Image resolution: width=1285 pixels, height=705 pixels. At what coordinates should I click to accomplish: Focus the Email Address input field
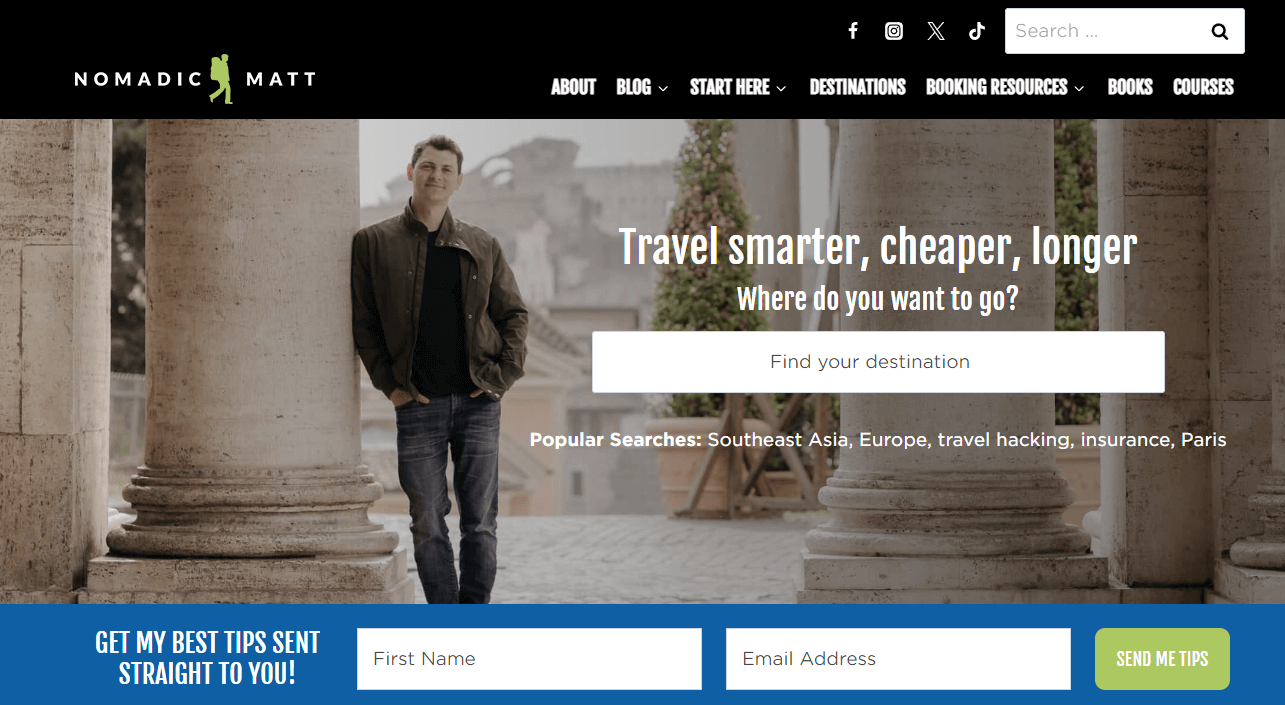[898, 659]
